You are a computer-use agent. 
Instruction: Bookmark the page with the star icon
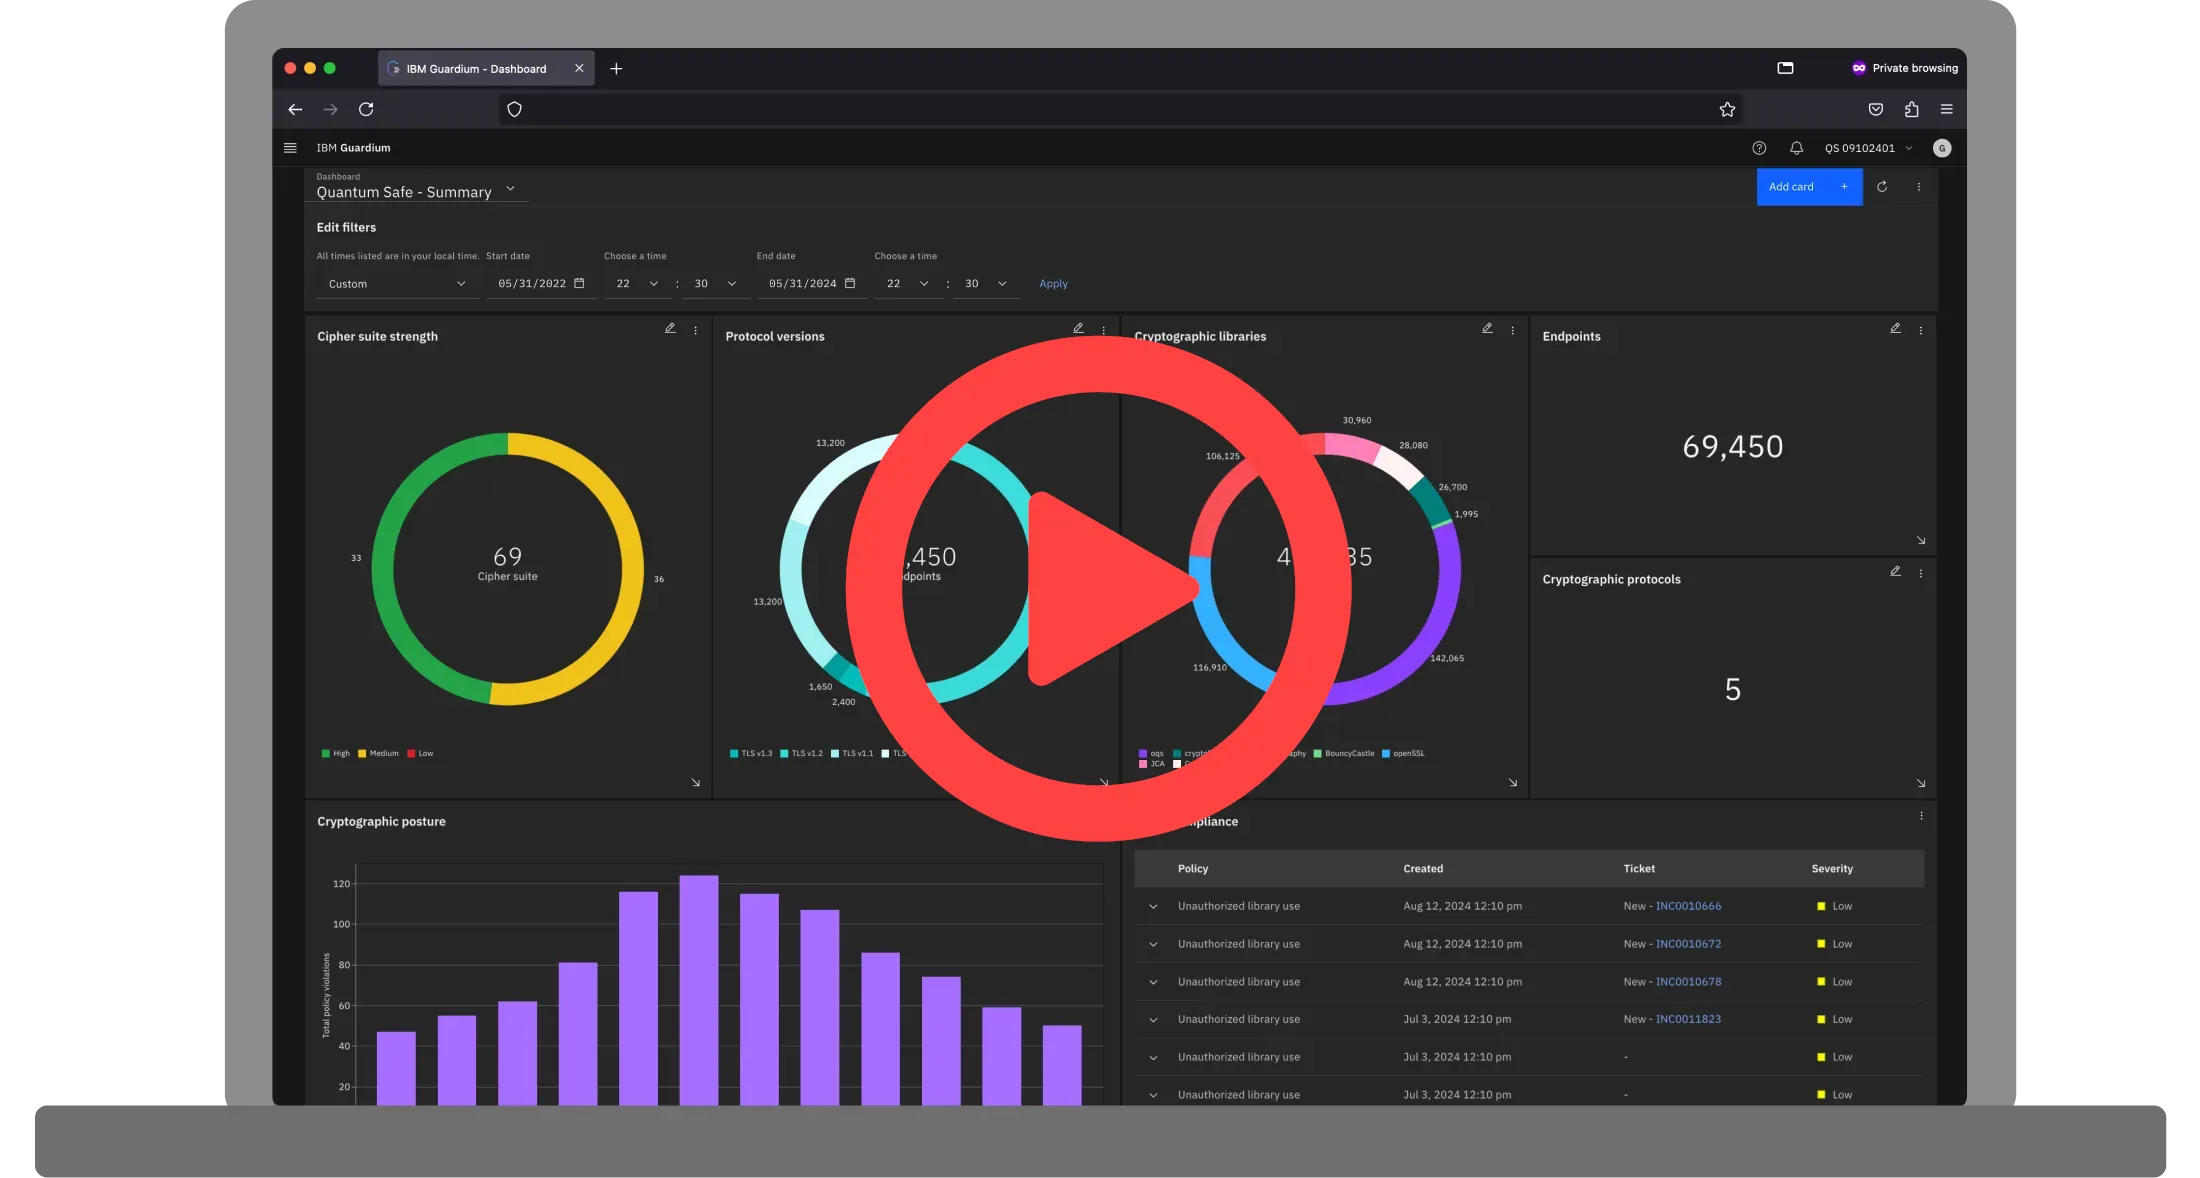pos(1727,110)
